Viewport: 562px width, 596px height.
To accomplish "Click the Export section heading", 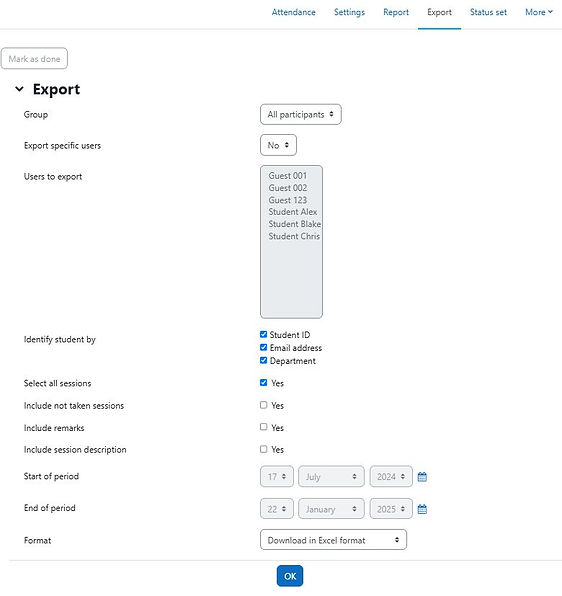I will tap(56, 89).
